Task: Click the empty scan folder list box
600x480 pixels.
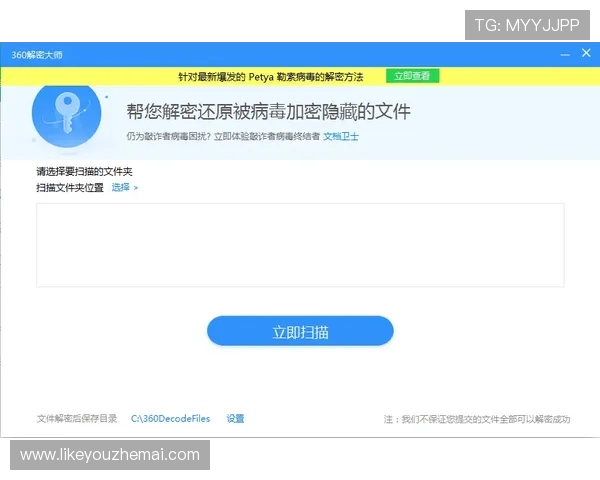Action: point(300,245)
